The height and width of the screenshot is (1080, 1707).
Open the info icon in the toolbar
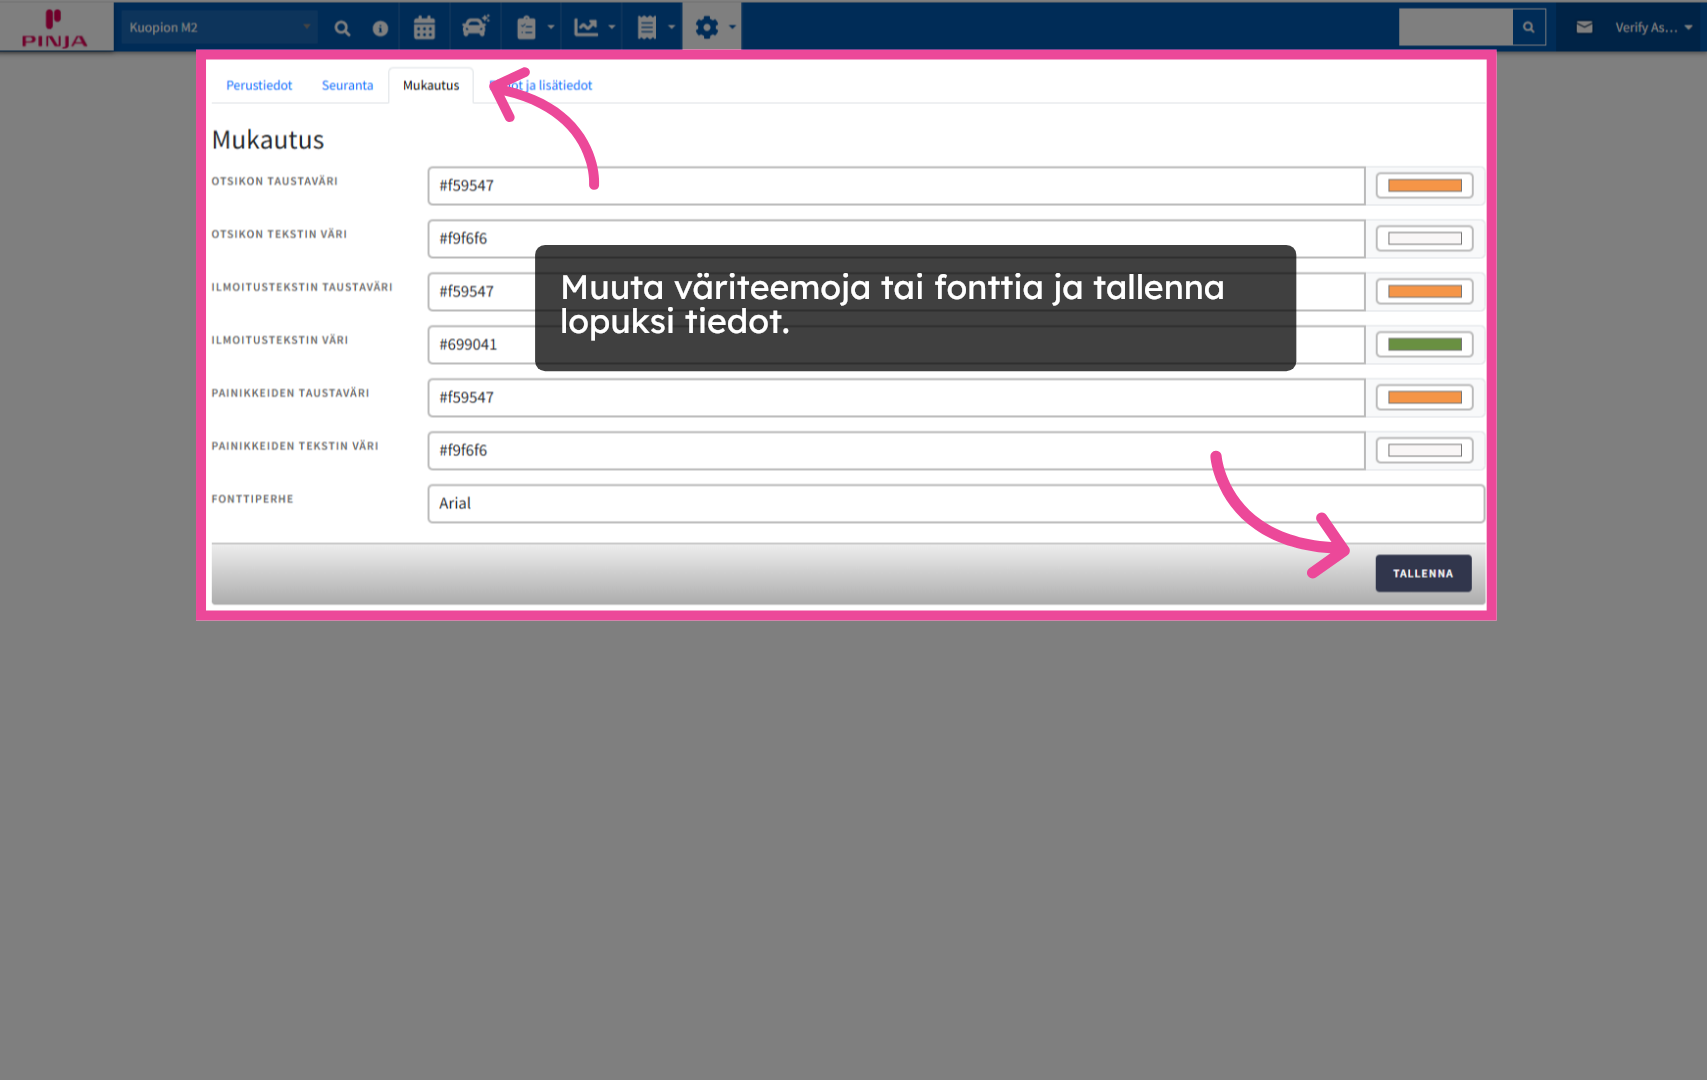(380, 28)
